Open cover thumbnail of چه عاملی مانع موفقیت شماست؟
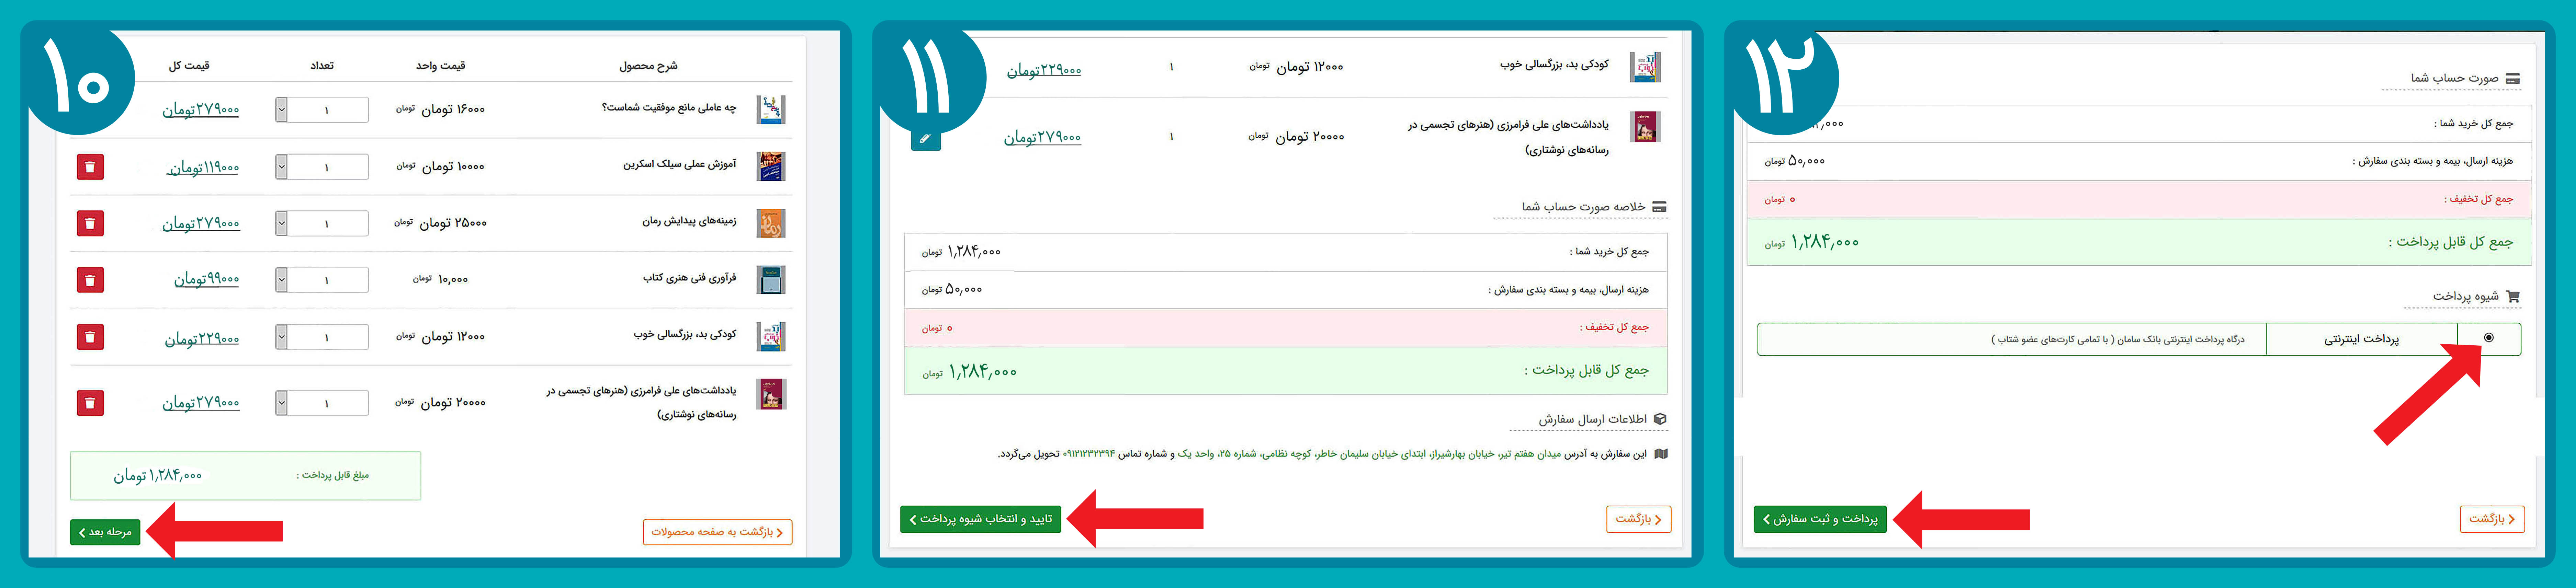The height and width of the screenshot is (588, 2576). pos(771,109)
